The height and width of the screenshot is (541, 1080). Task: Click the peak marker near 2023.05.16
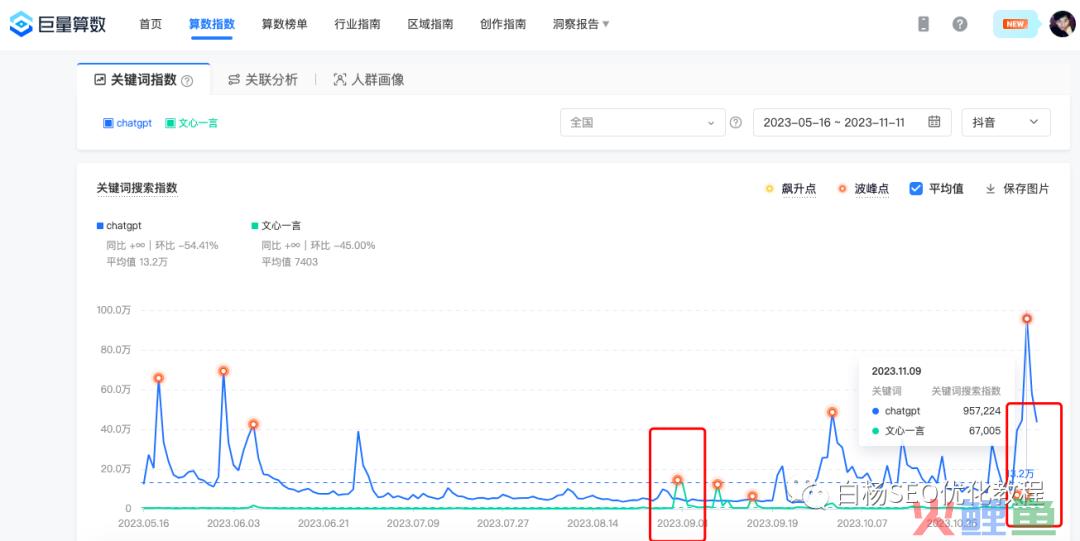click(158, 378)
